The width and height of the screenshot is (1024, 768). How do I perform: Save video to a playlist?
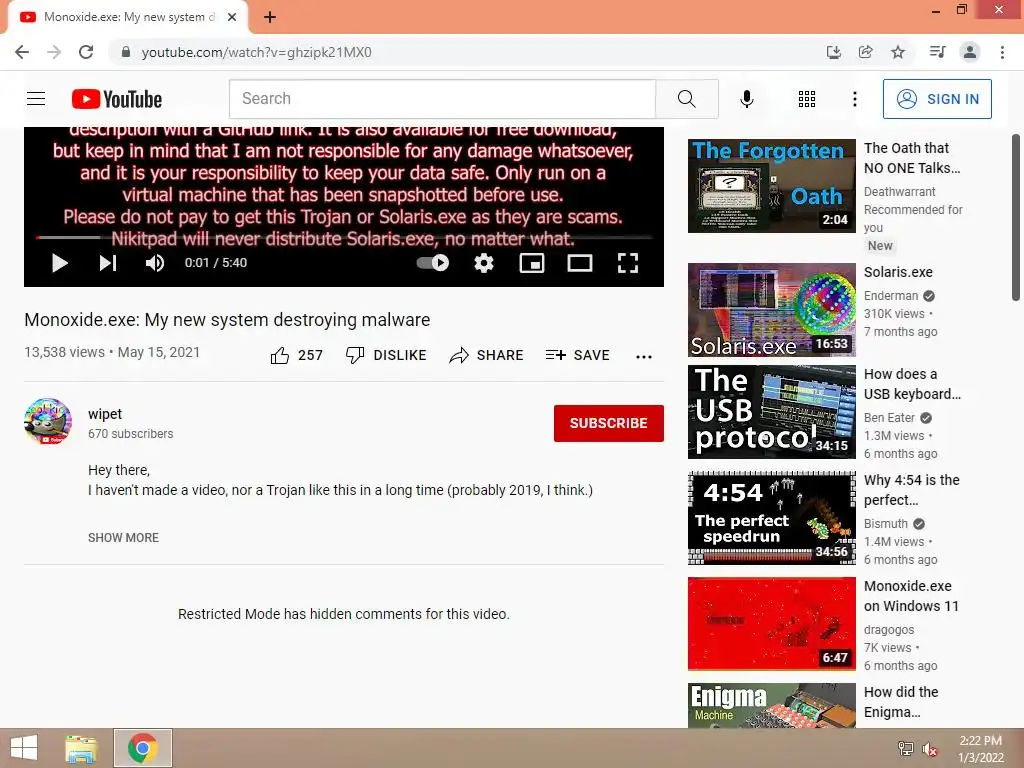577,355
